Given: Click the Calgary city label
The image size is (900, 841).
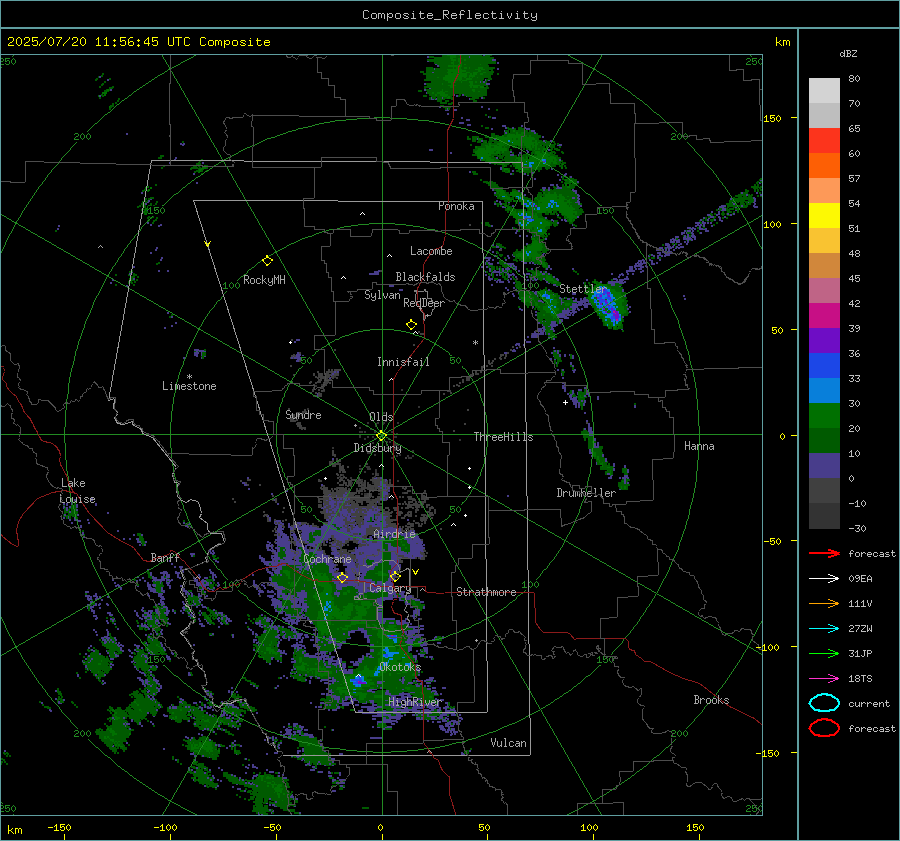Looking at the screenshot, I should [390, 588].
